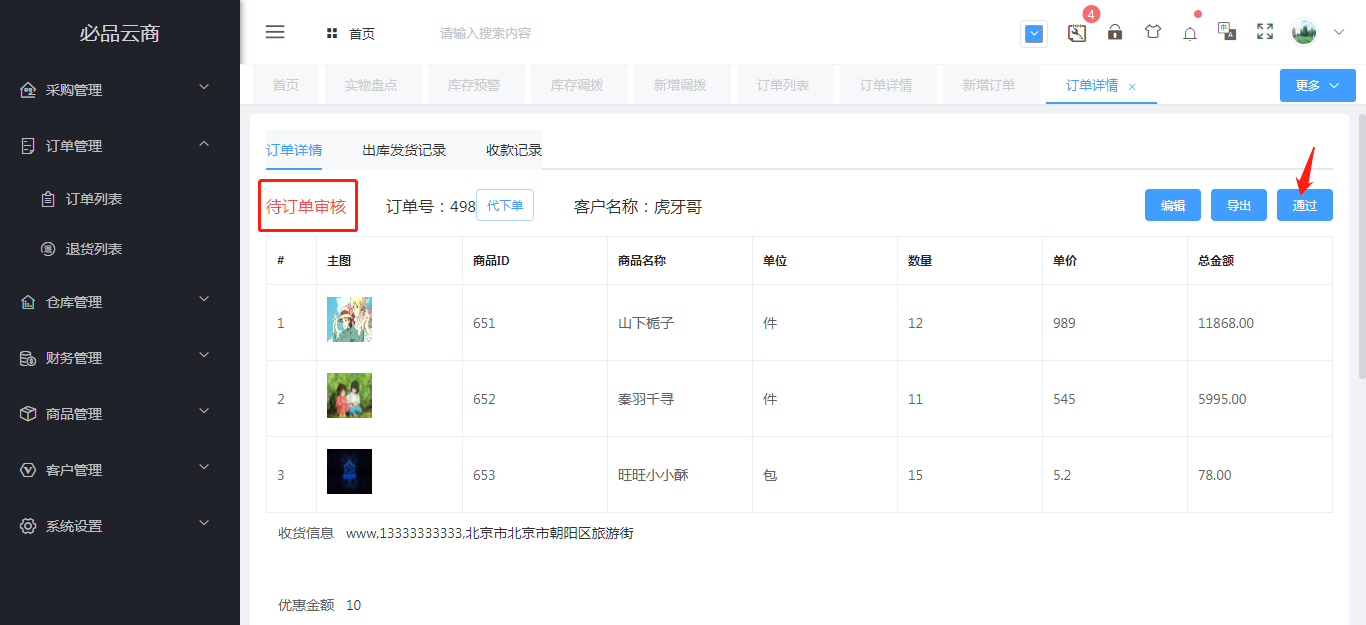Toggle the hamburger menu to collapse sidebar
Viewport: 1366px width, 625px height.
pos(275,32)
